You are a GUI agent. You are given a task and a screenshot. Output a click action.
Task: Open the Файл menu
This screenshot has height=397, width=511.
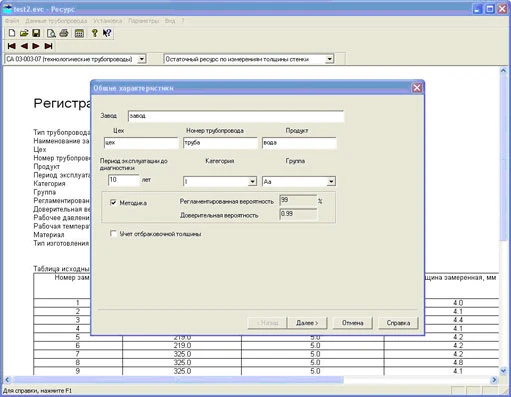coord(12,21)
